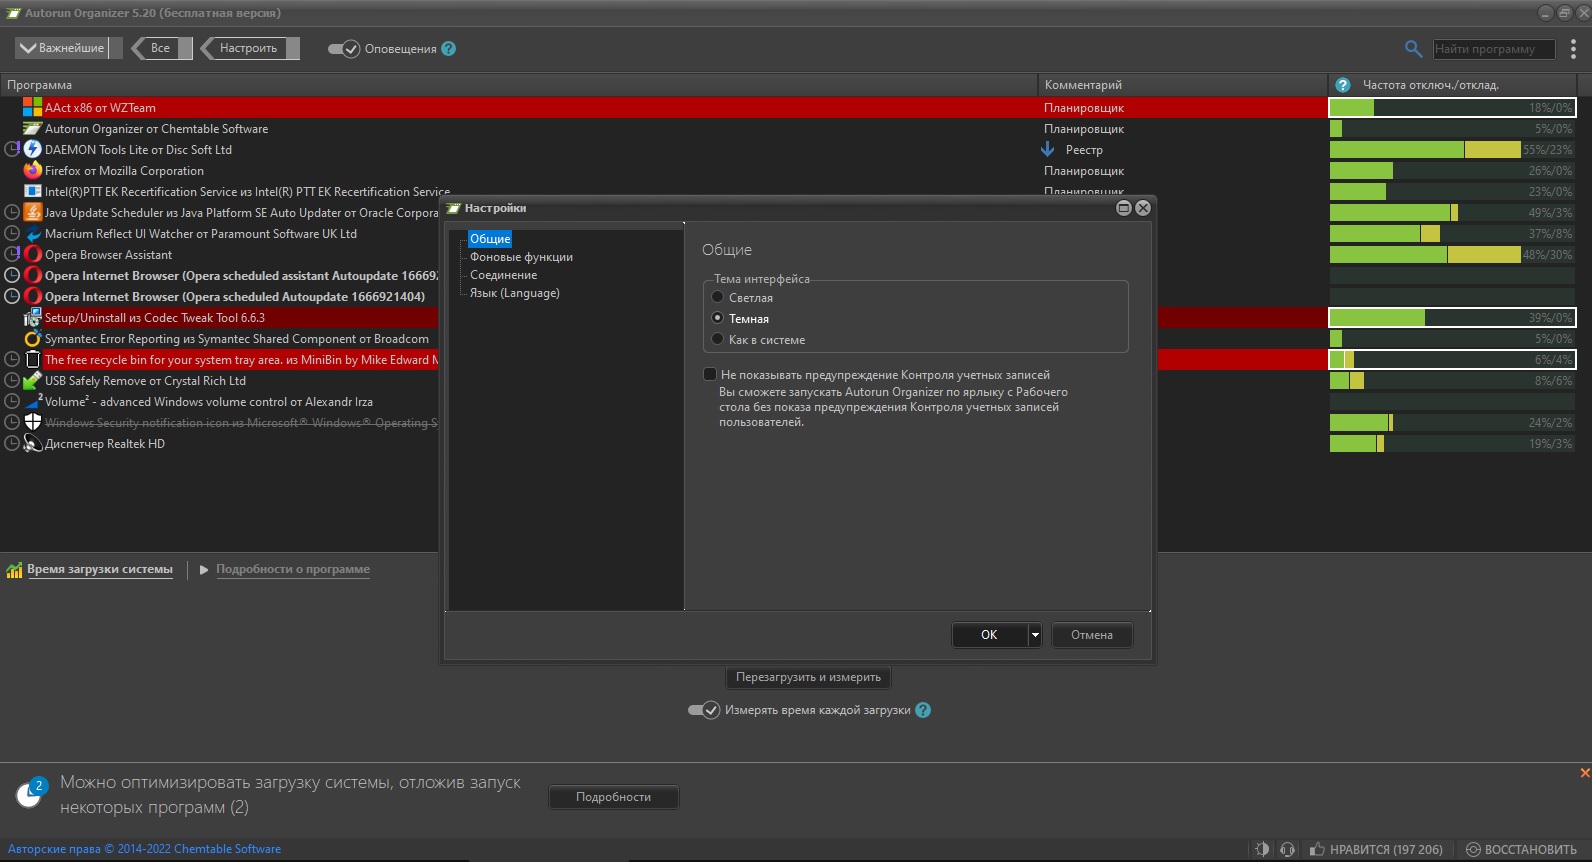Click the AAct x86 Windows logo icon
Viewport: 1592px width, 862px height.
pos(32,107)
